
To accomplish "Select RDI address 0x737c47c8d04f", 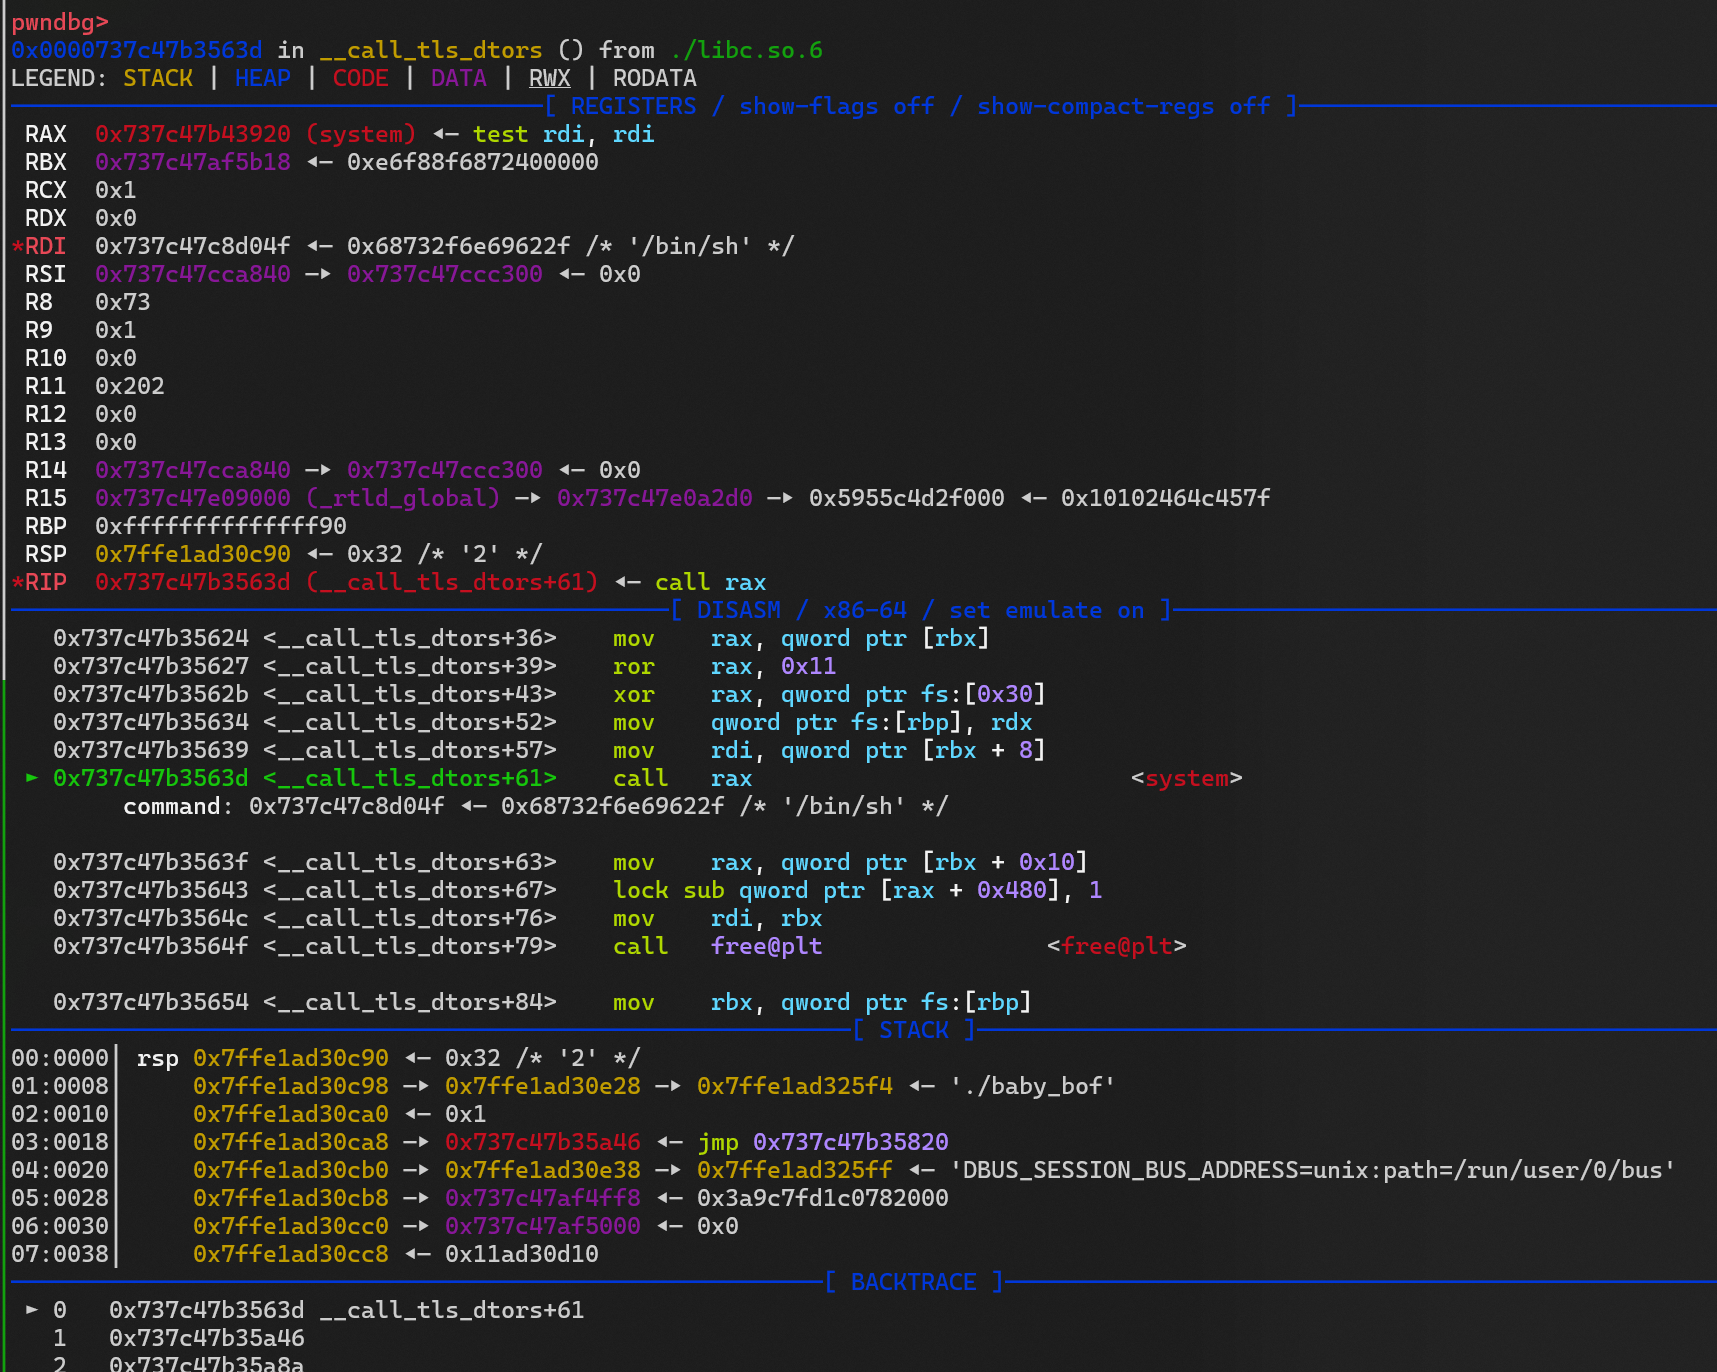I will (193, 246).
